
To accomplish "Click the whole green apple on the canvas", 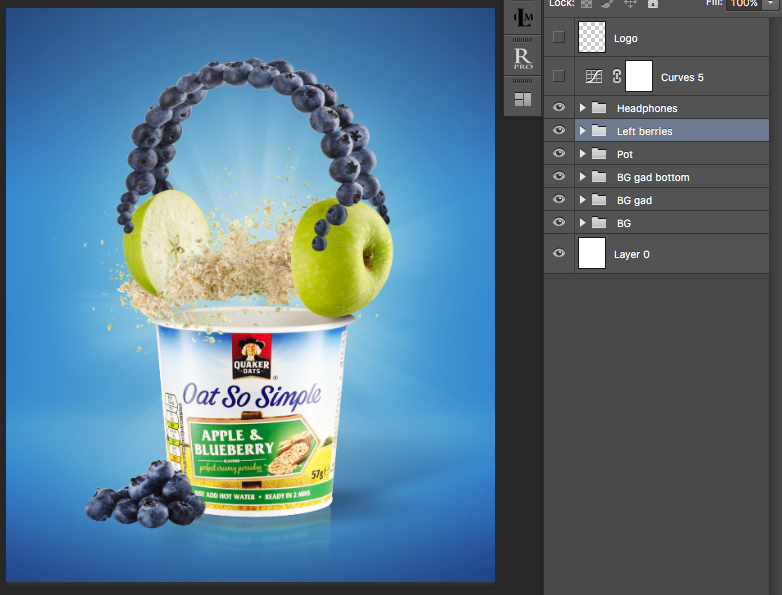I will point(342,257).
